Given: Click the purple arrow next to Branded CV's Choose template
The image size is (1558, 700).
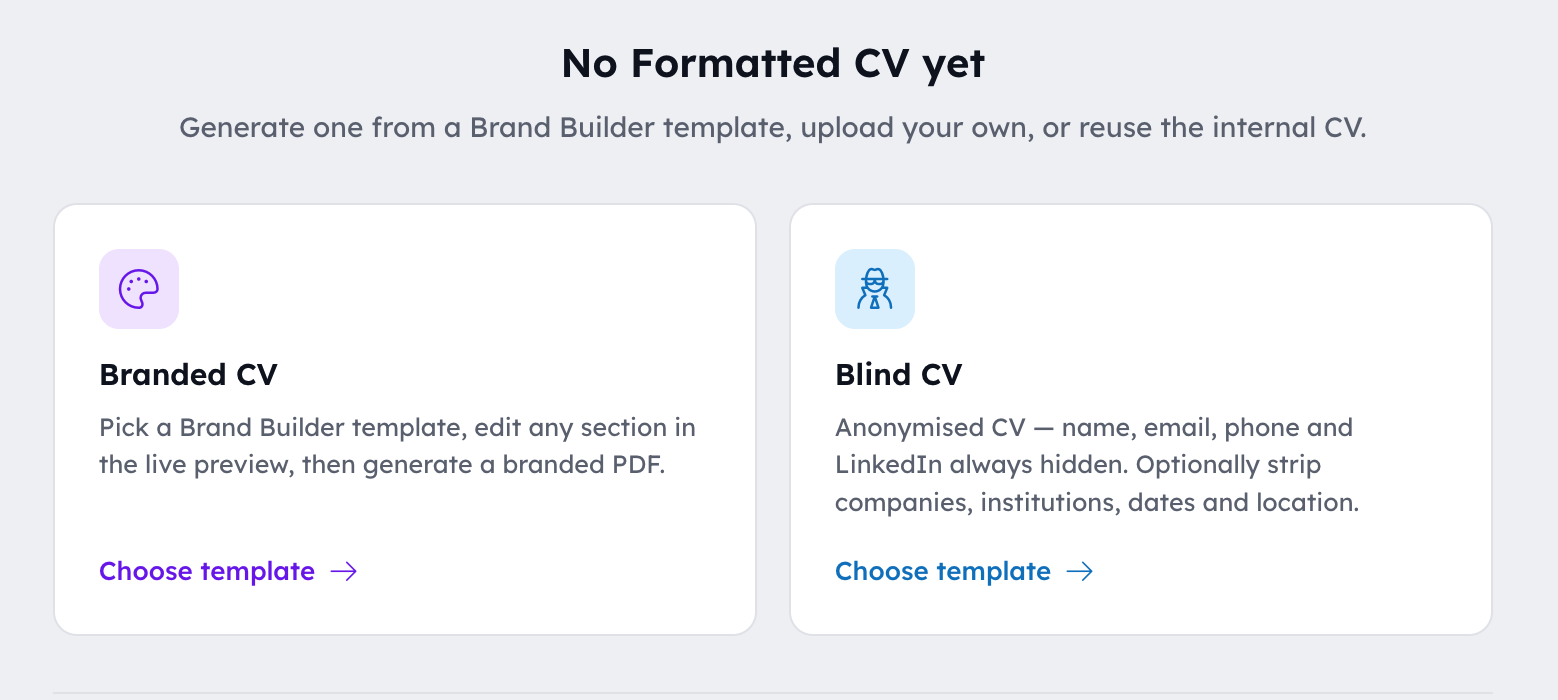Looking at the screenshot, I should point(344,571).
